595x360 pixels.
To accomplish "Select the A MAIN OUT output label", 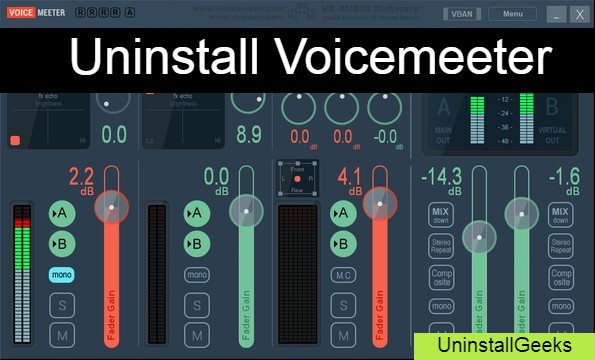I will pyautogui.click(x=443, y=121).
